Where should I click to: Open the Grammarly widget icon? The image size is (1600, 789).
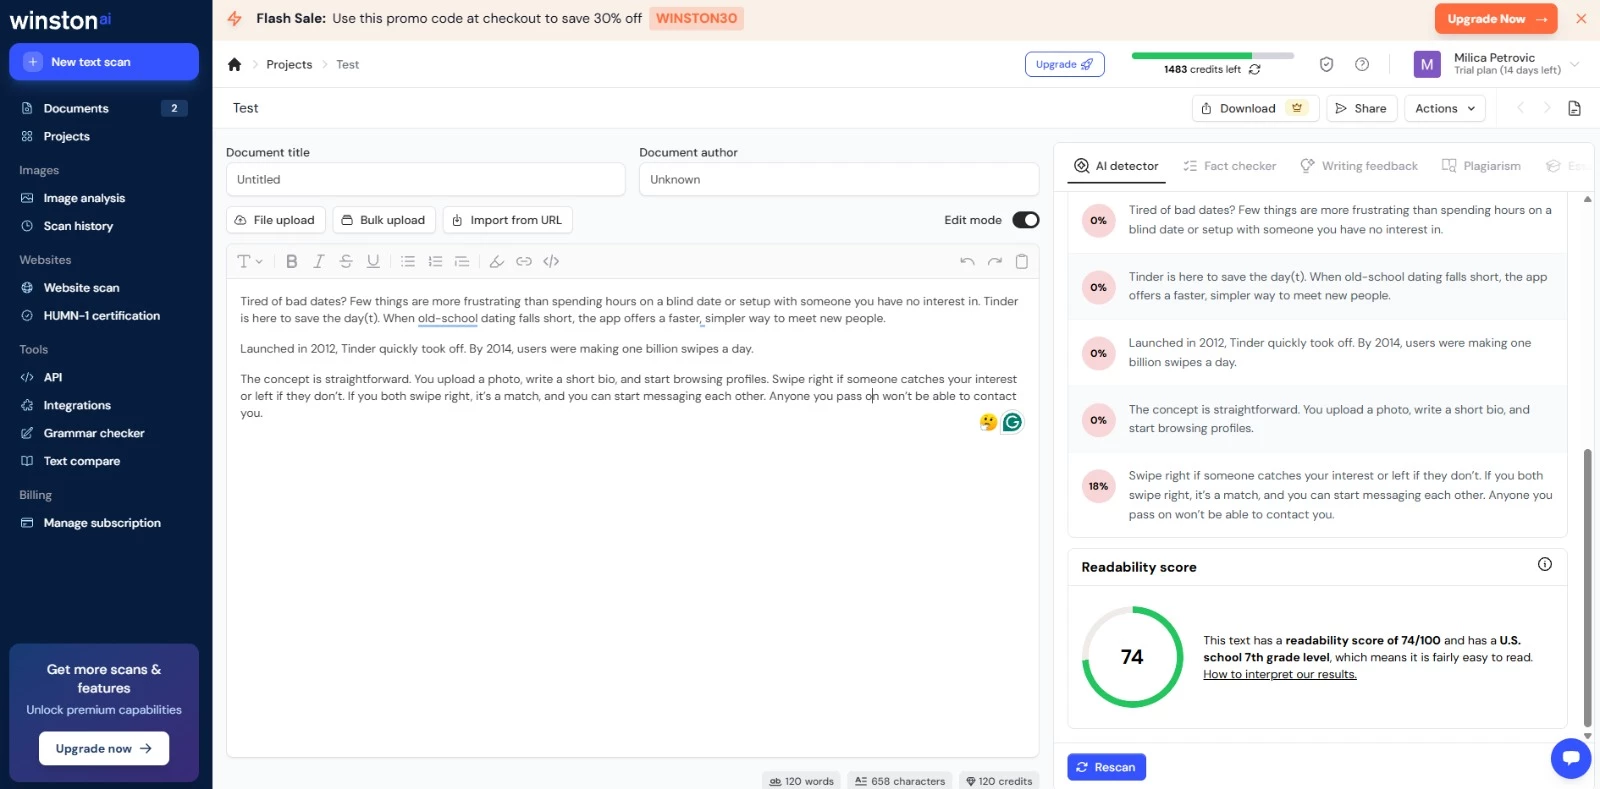1012,422
